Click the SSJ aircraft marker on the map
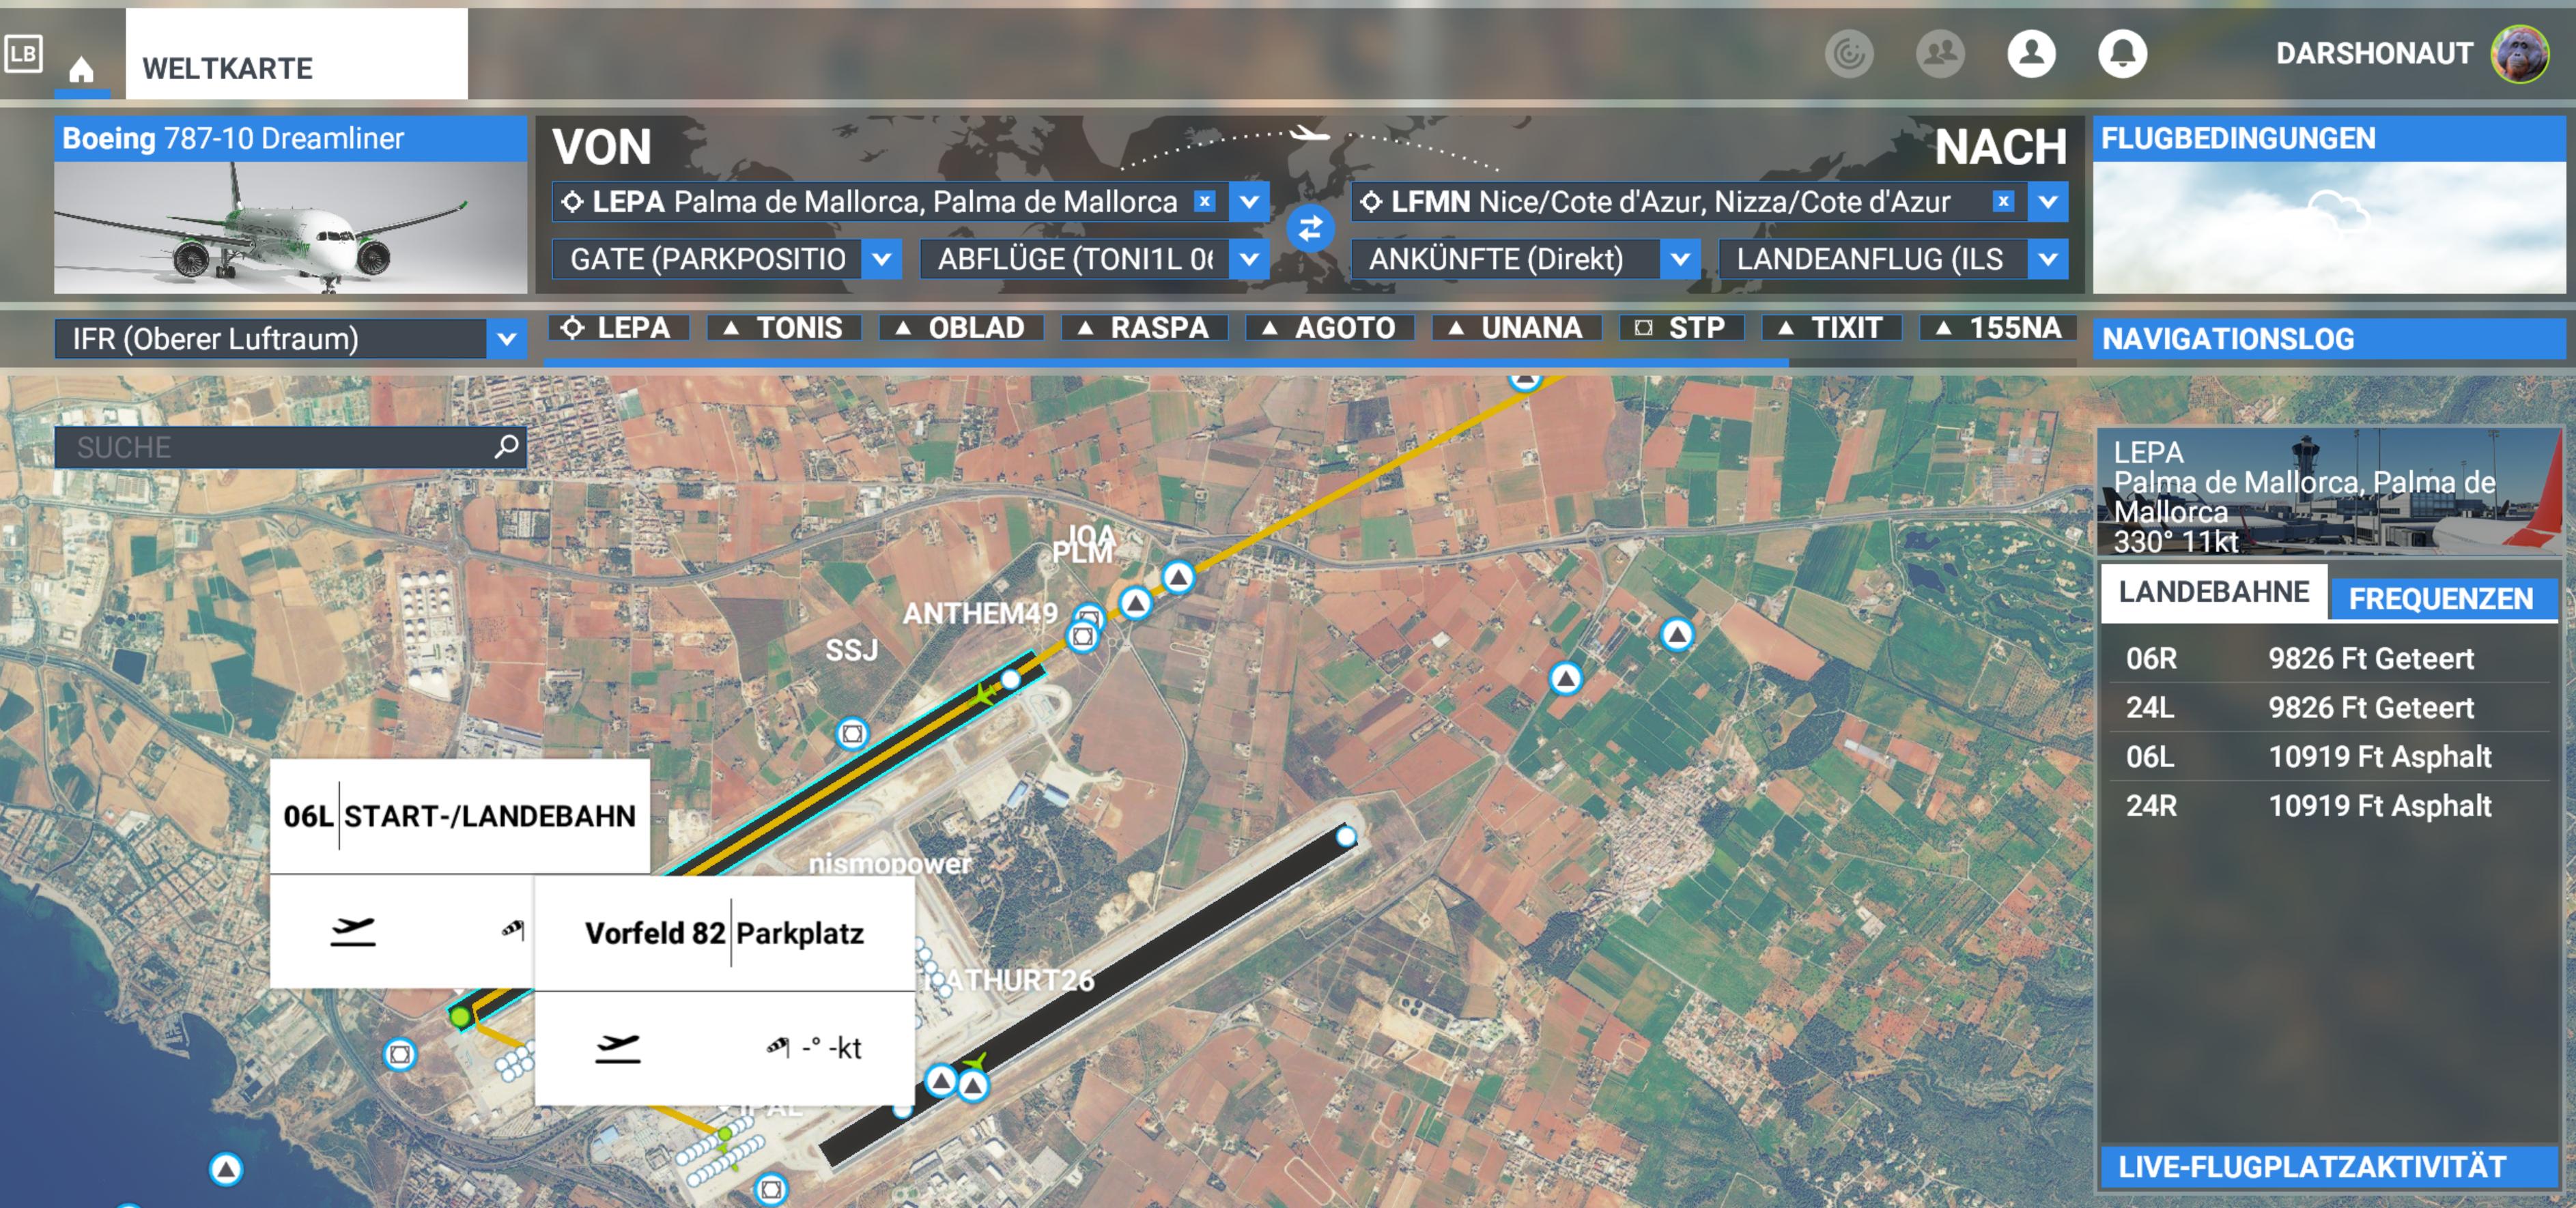The height and width of the screenshot is (1208, 2576). (x=852, y=734)
